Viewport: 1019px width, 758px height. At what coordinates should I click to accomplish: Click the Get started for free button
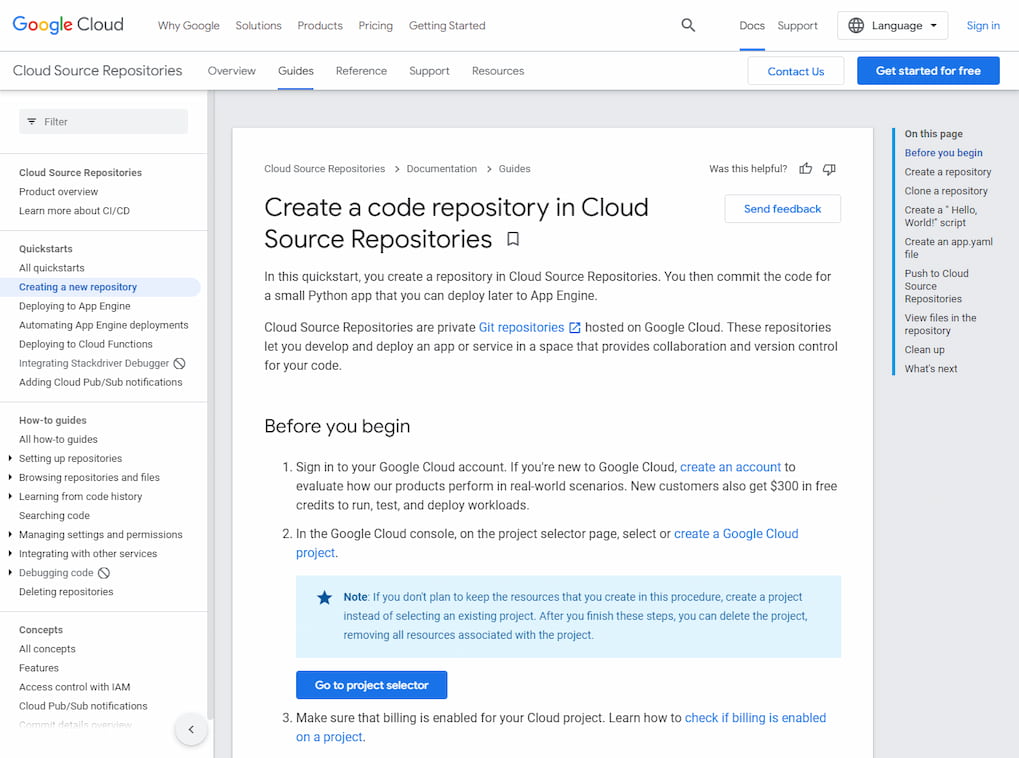pyautogui.click(x=927, y=71)
